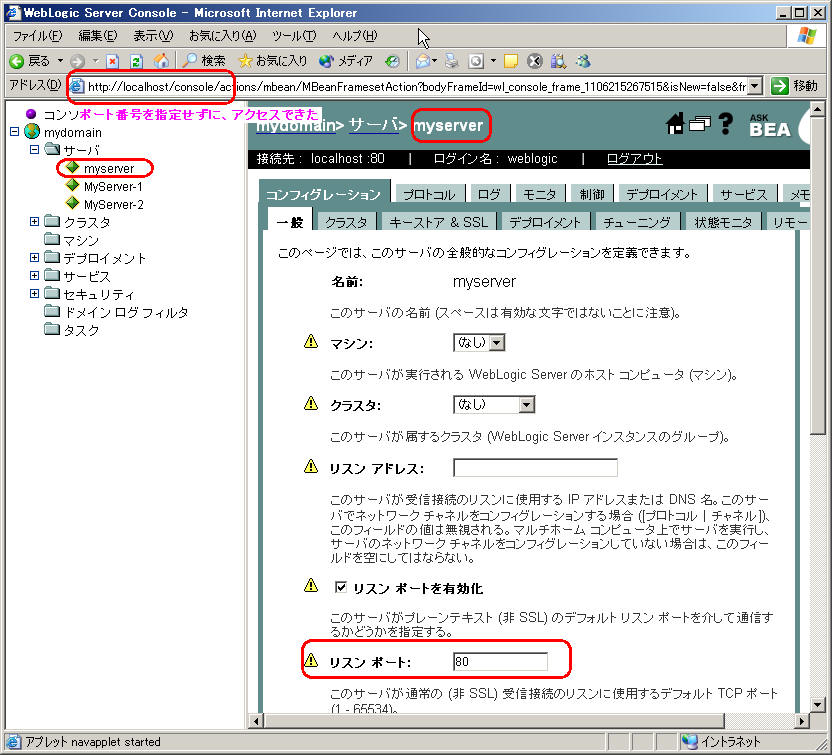Click the browser refresh toolbar icon
The image size is (832, 755).
136,61
